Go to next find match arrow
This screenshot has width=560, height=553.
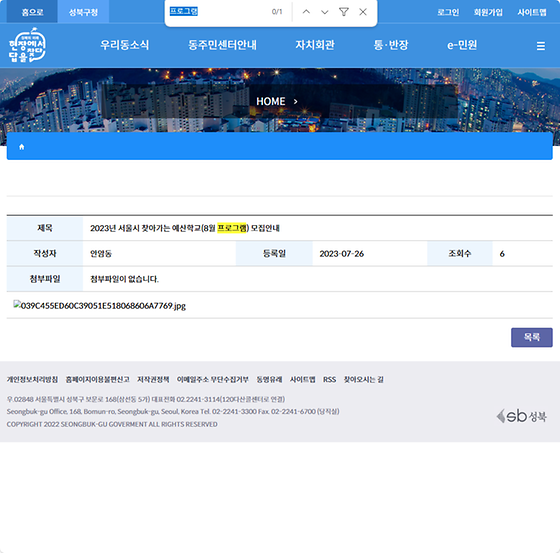point(325,12)
